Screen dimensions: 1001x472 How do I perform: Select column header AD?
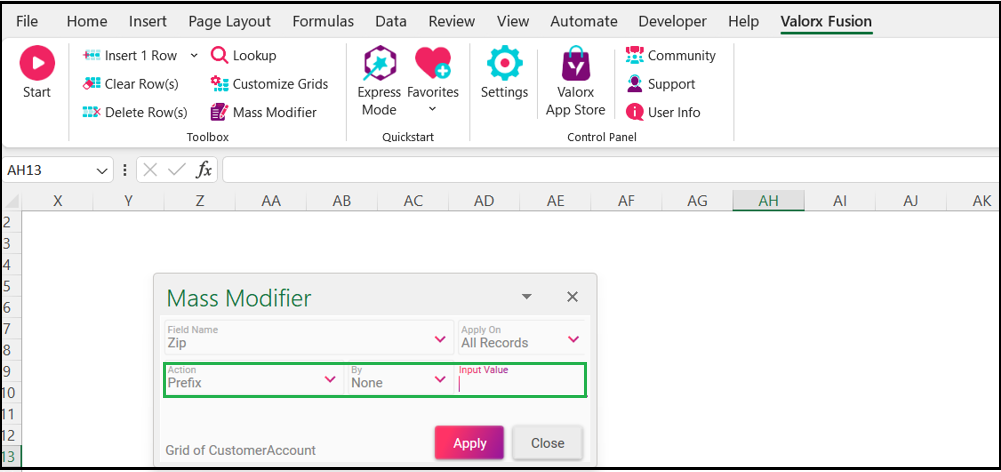[x=485, y=201]
